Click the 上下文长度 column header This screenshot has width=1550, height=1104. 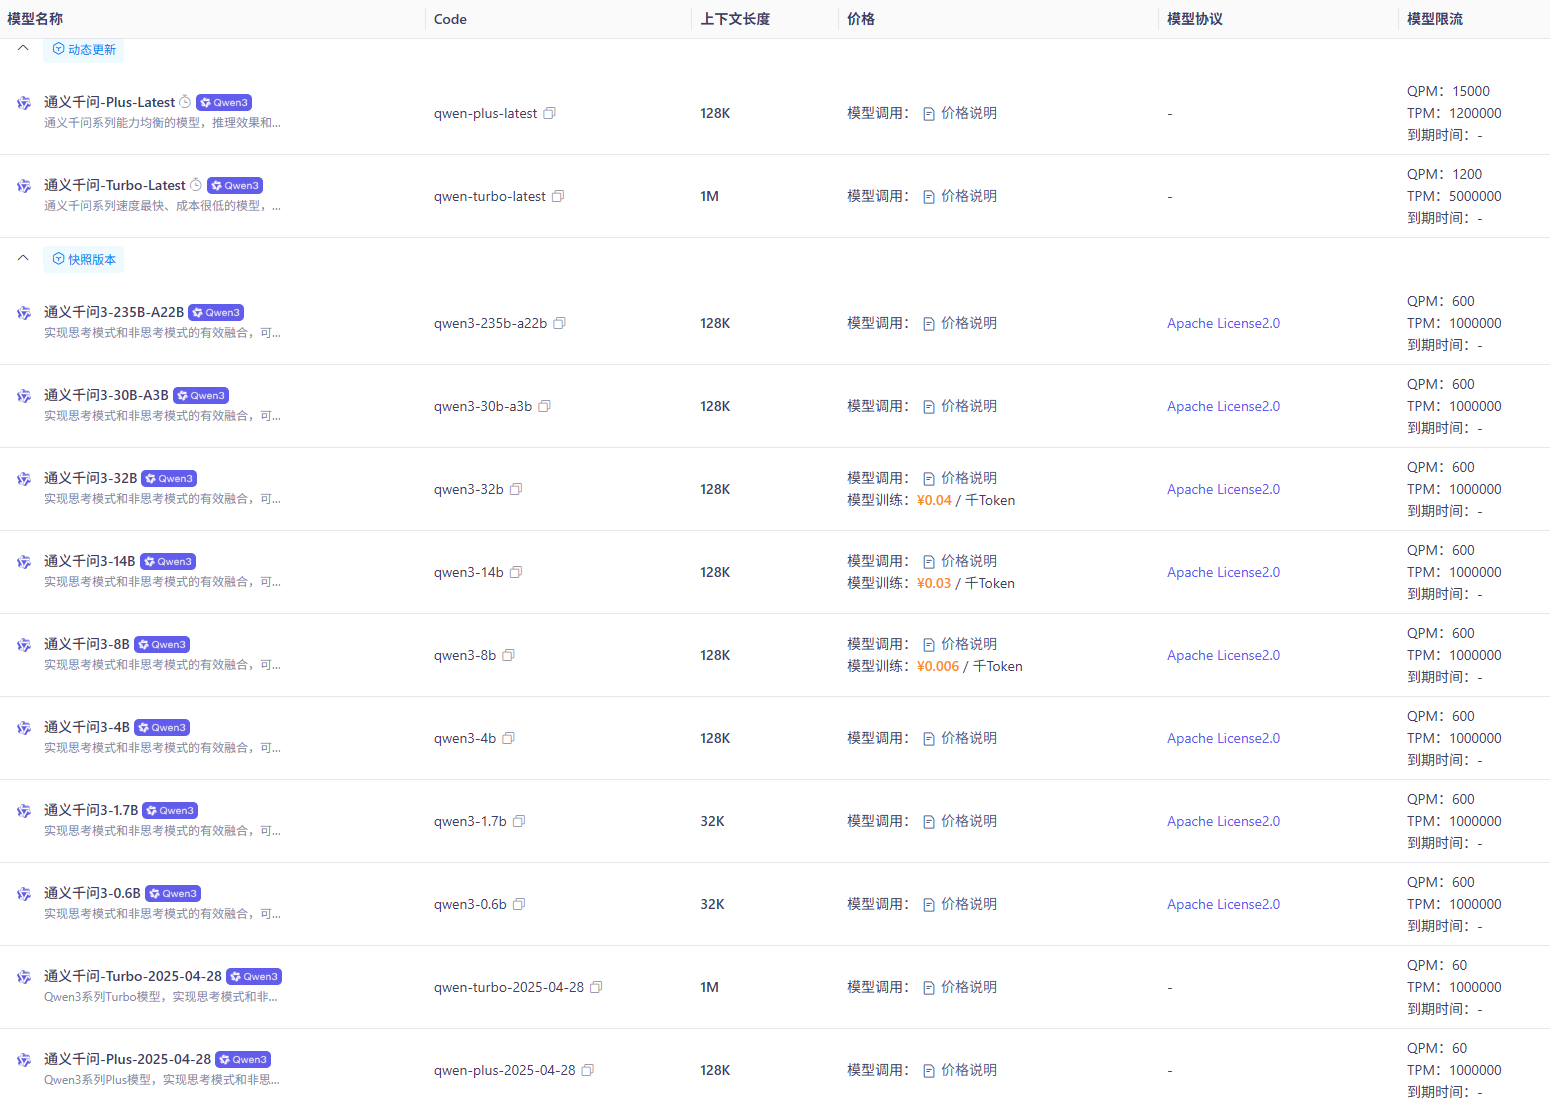click(735, 19)
